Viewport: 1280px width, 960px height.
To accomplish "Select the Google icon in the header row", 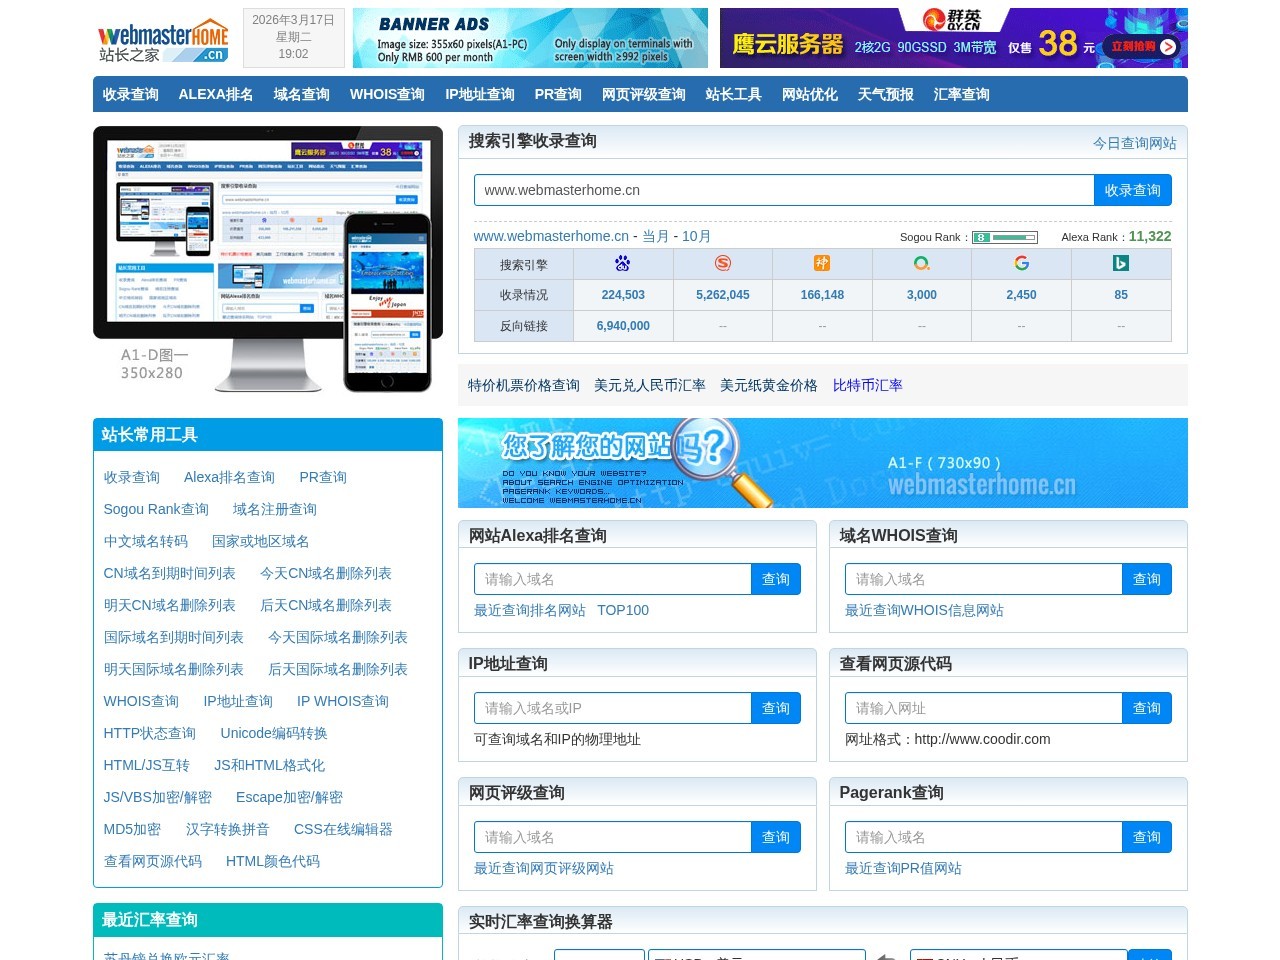I will point(1021,263).
